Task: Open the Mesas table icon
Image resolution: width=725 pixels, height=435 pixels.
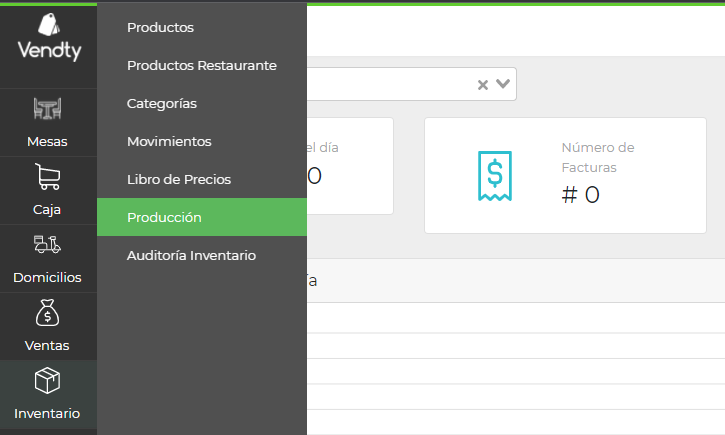Action: [47, 109]
